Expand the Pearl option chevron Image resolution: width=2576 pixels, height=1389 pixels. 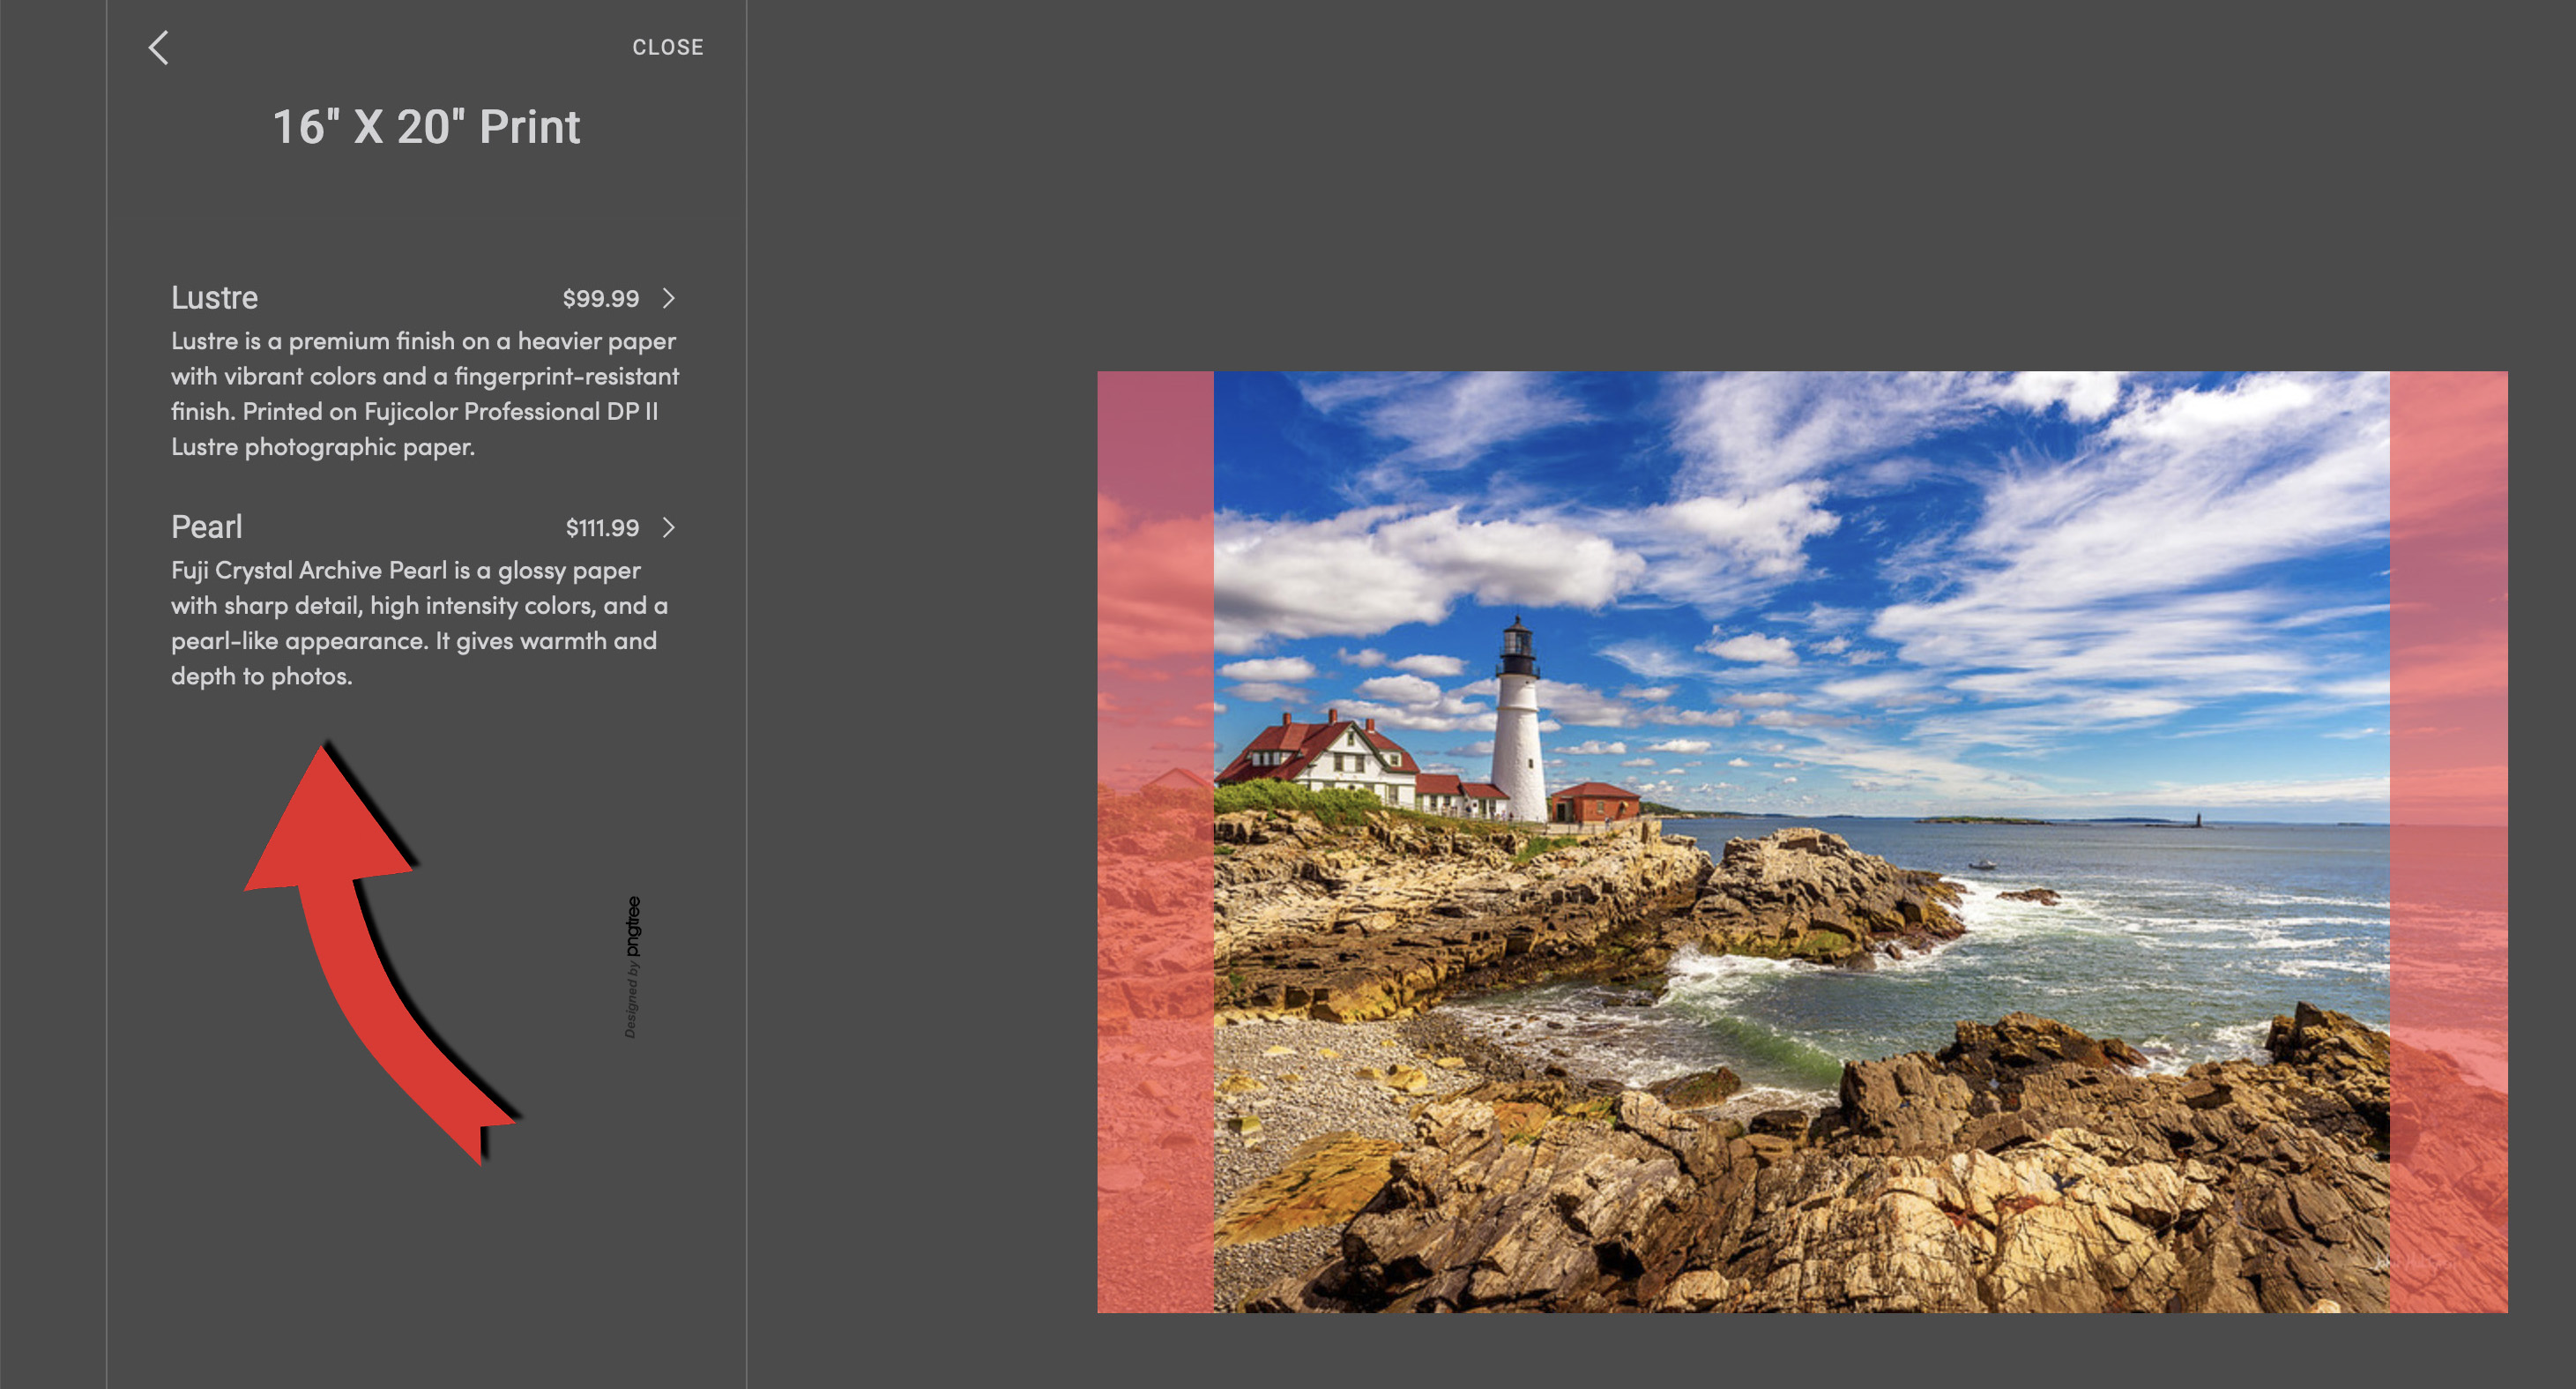tap(669, 527)
